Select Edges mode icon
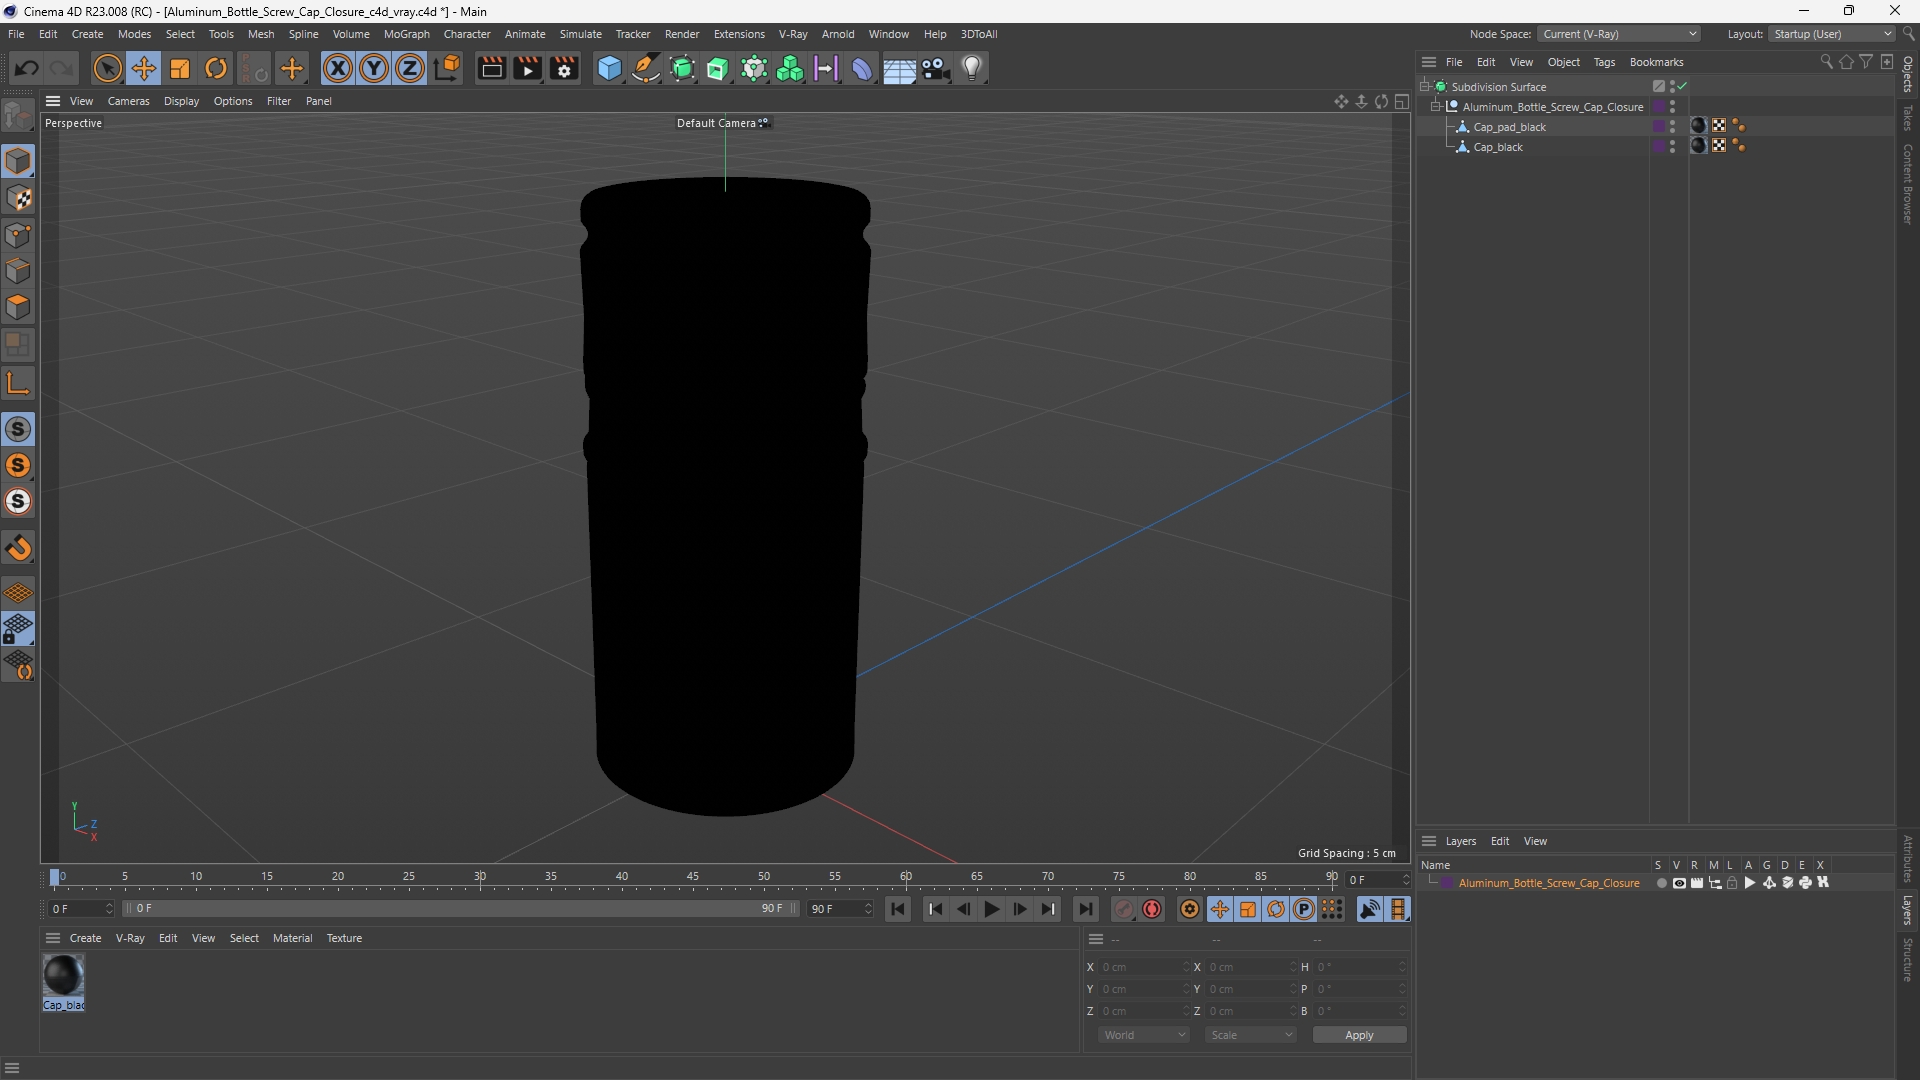Screen dimensions: 1920x1080 tap(18, 271)
